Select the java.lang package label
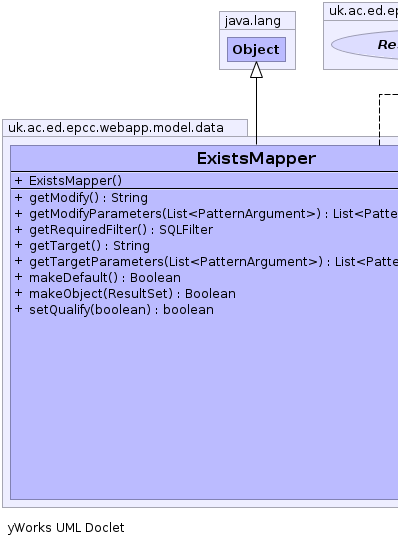 tap(253, 21)
